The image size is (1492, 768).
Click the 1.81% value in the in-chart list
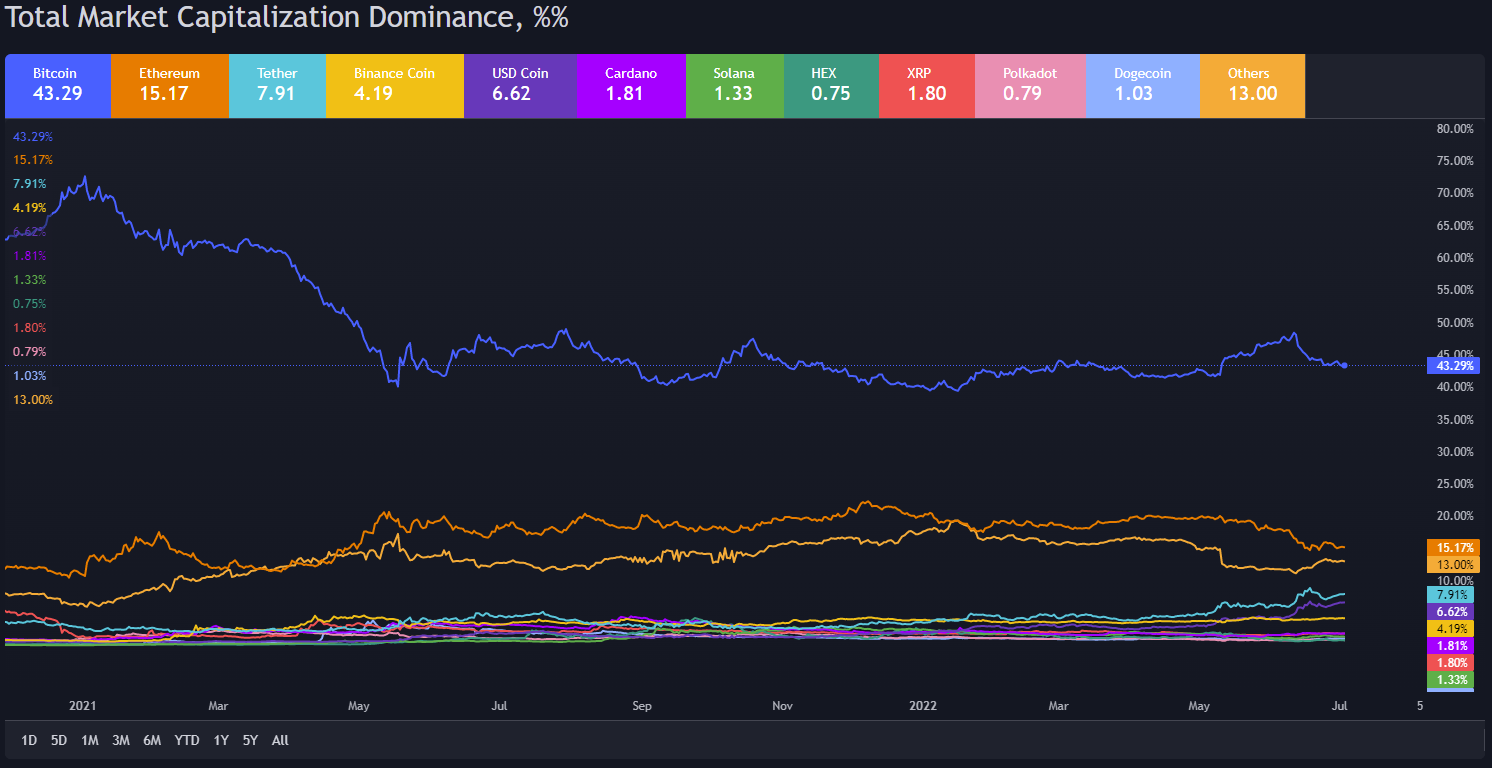point(30,256)
